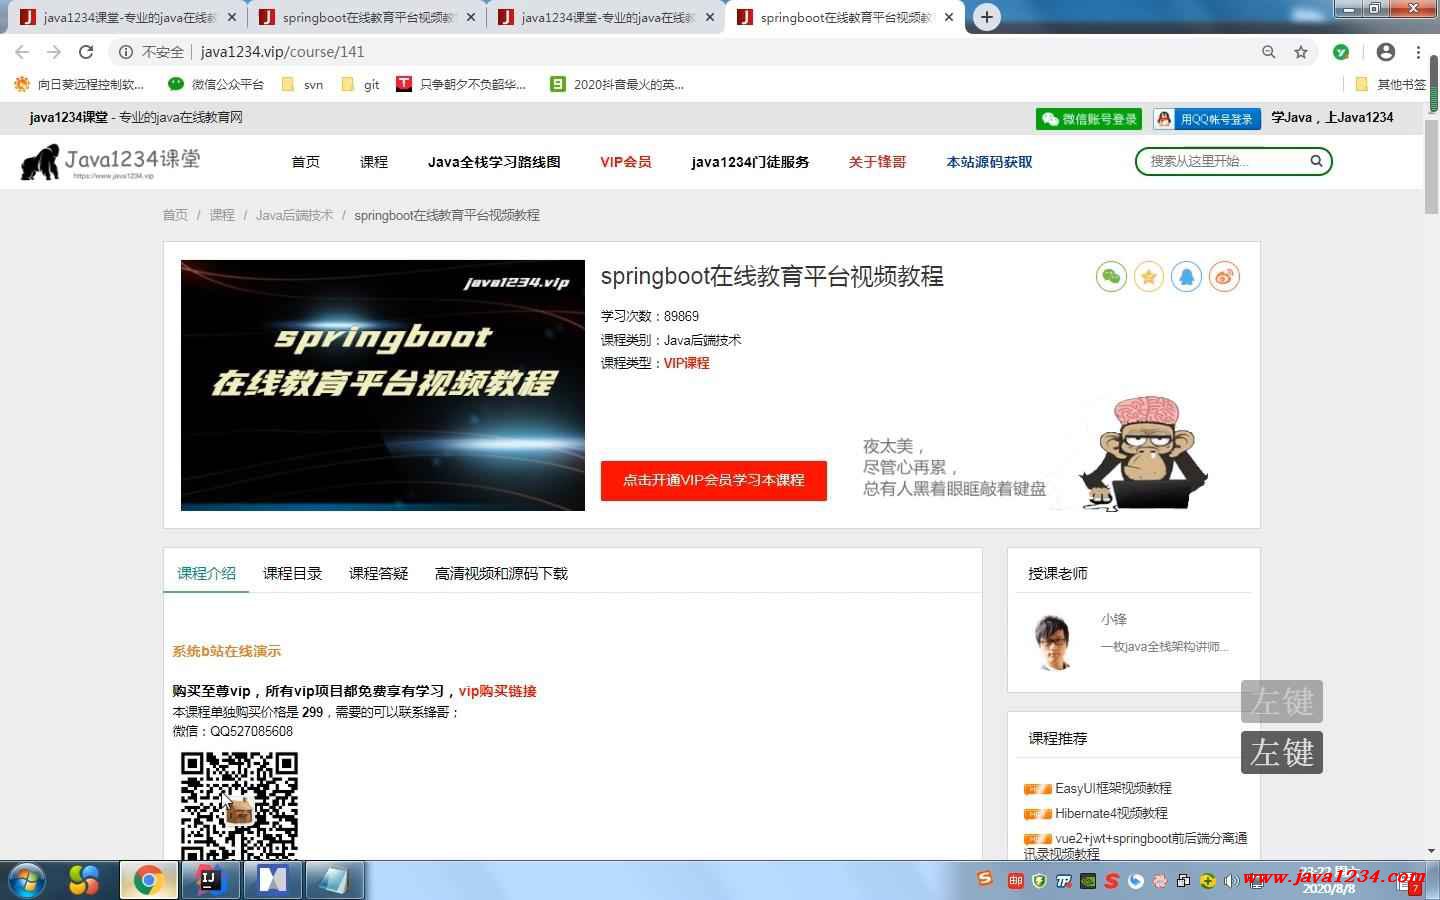Click the WeChat QR code image
The width and height of the screenshot is (1440, 900).
(239, 806)
